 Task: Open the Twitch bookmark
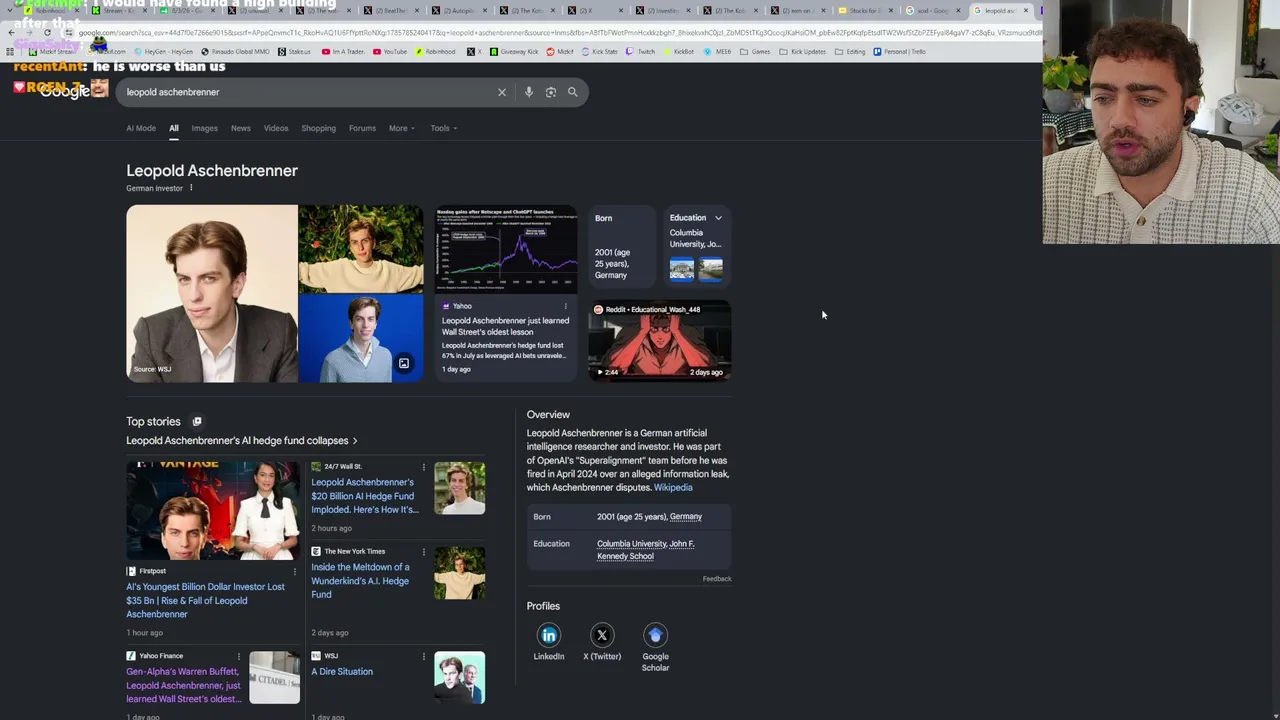click(x=641, y=52)
